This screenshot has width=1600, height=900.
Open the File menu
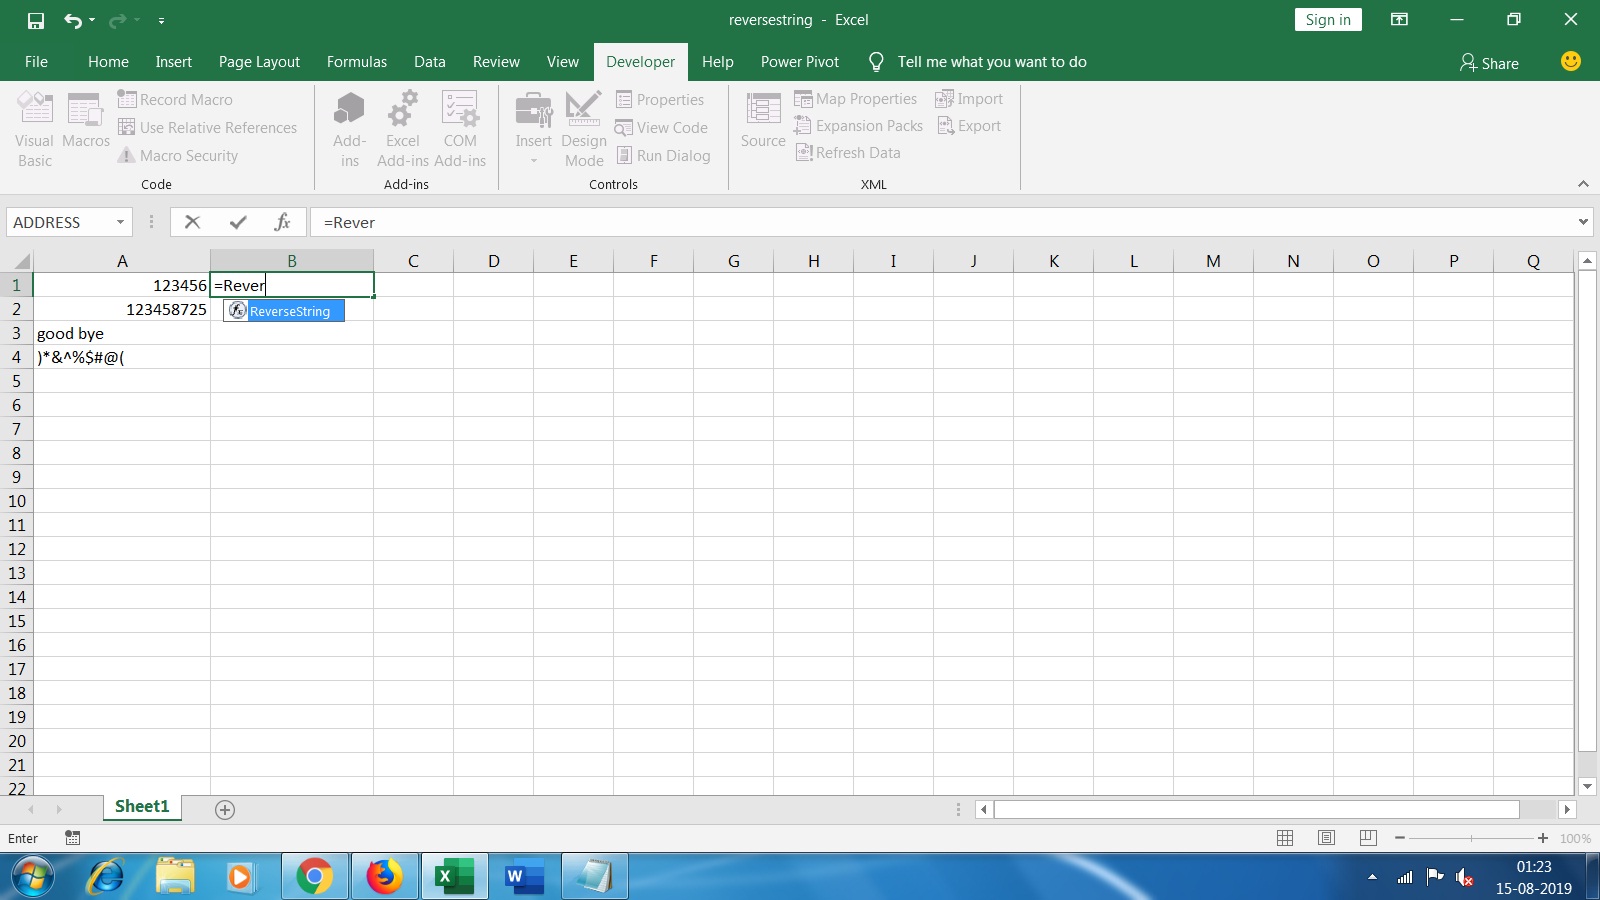point(36,61)
